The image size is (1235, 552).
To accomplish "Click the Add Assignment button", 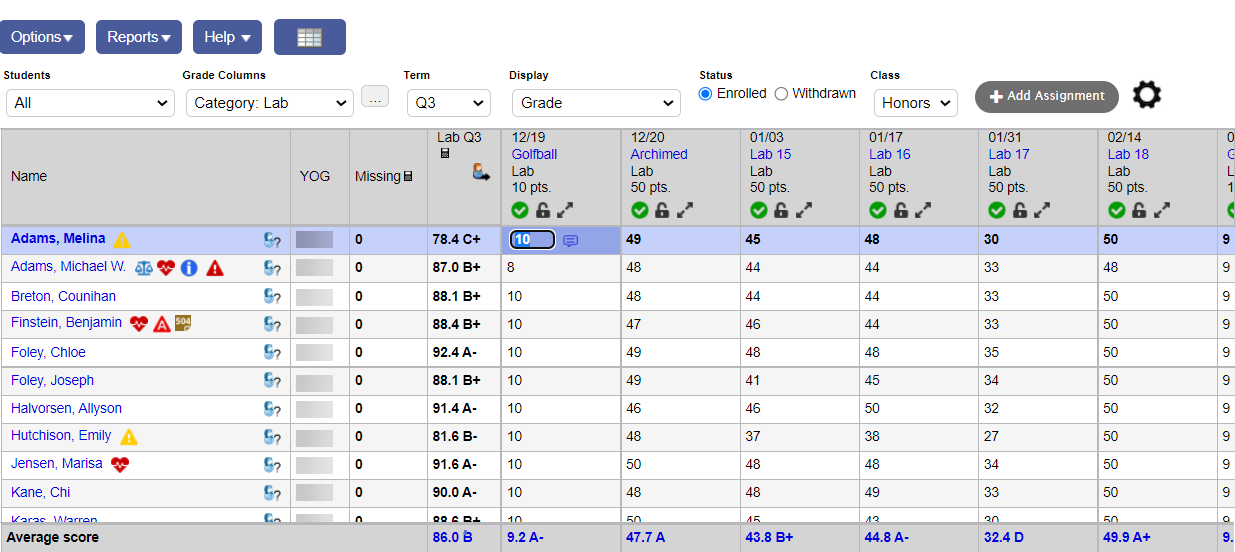I will (x=1046, y=96).
